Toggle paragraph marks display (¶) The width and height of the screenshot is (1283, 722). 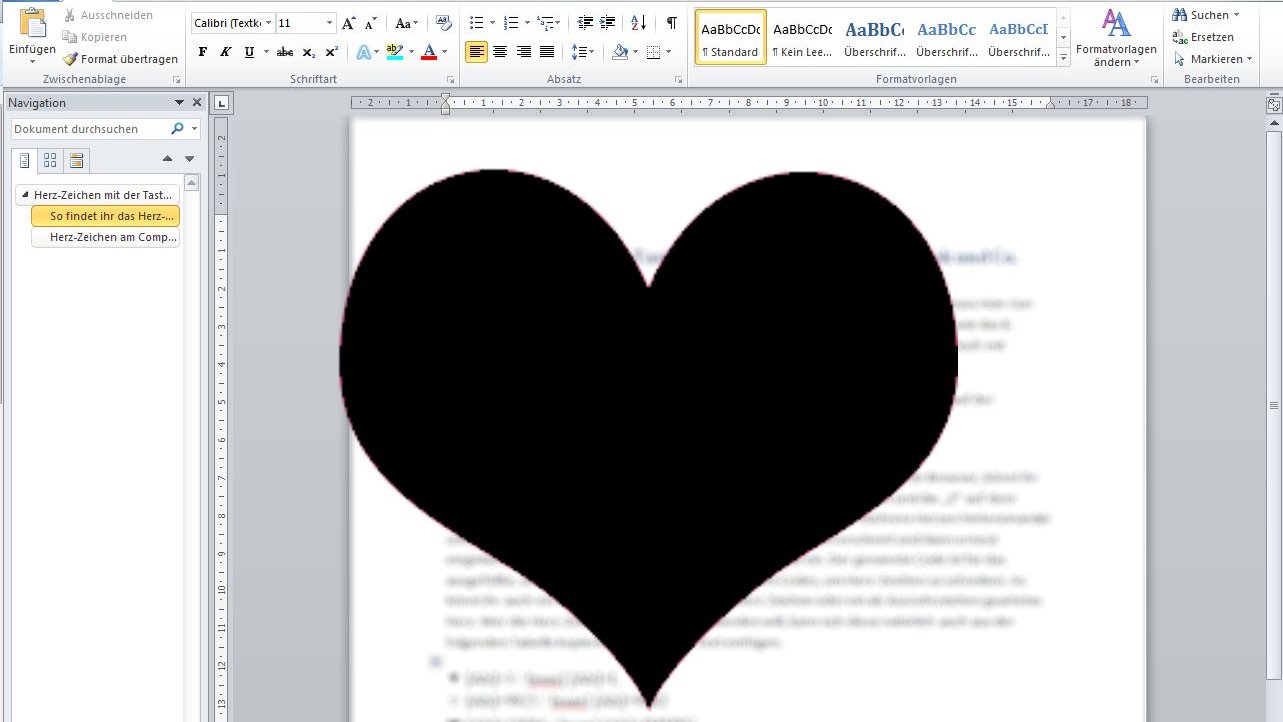[671, 23]
